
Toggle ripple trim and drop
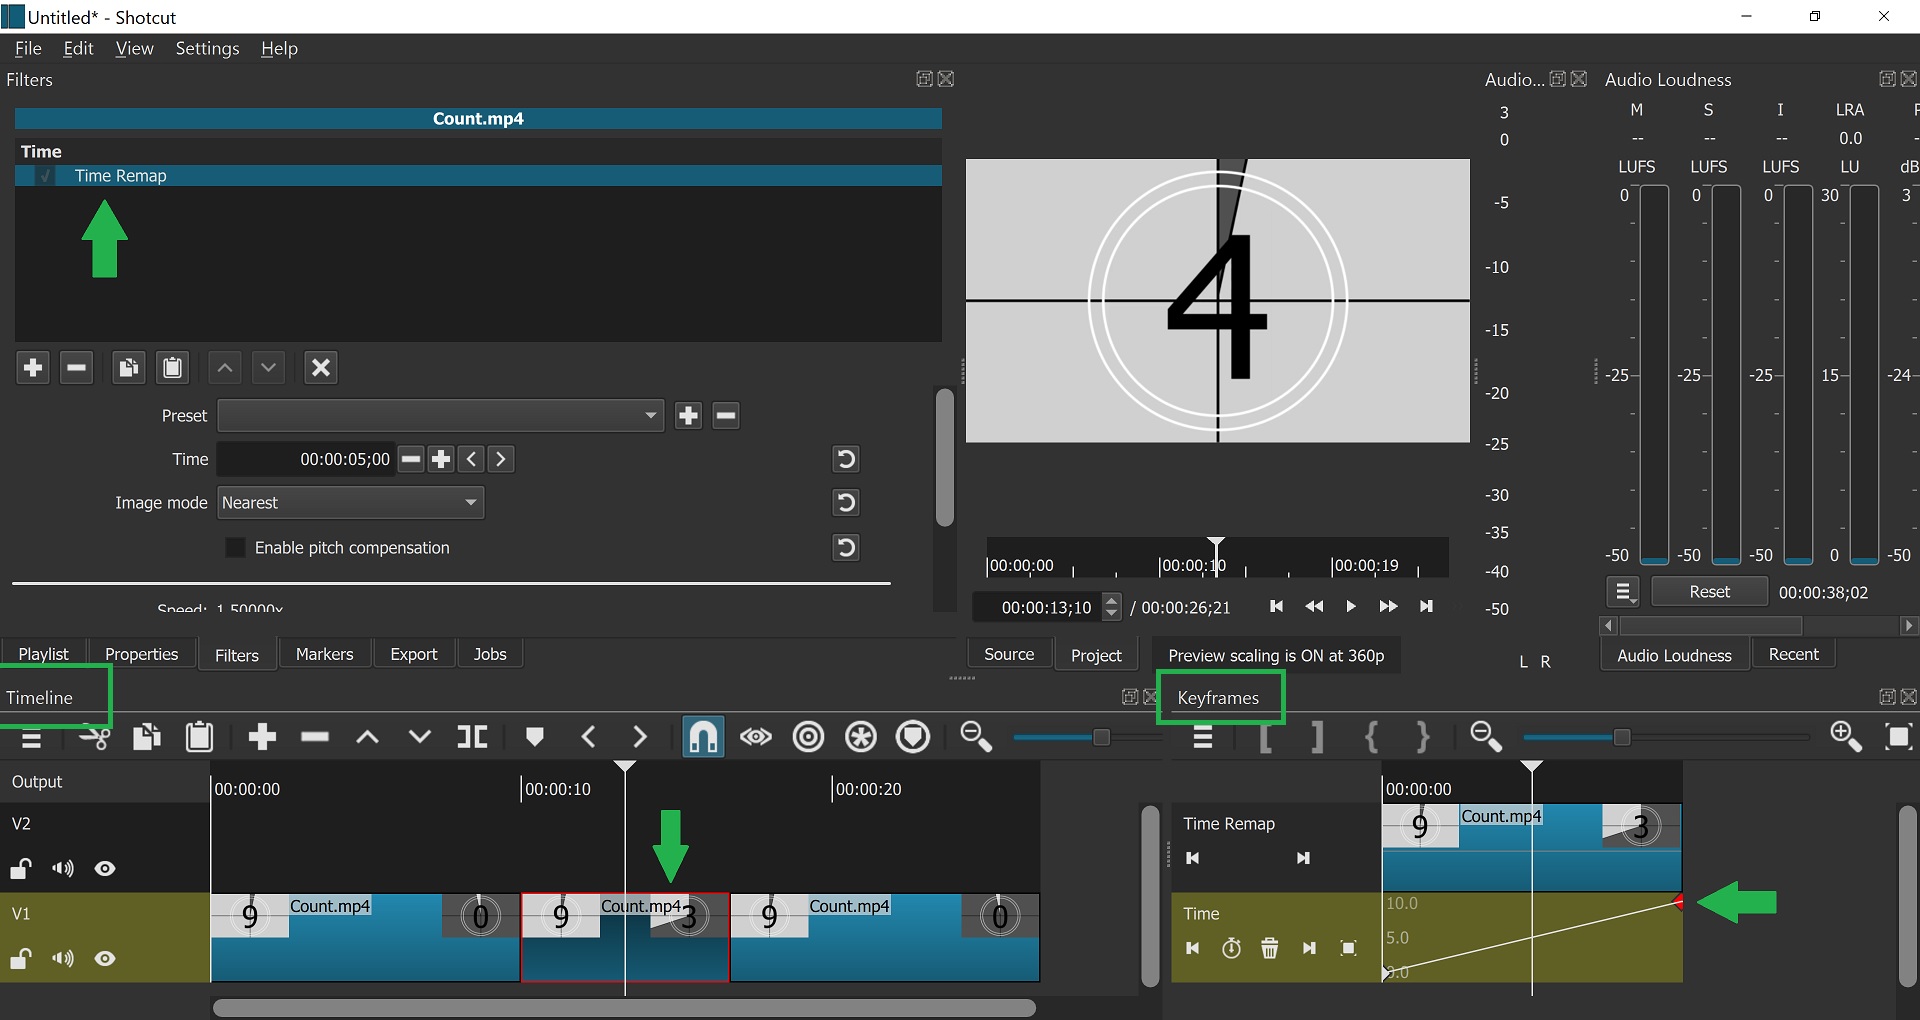pos(808,738)
